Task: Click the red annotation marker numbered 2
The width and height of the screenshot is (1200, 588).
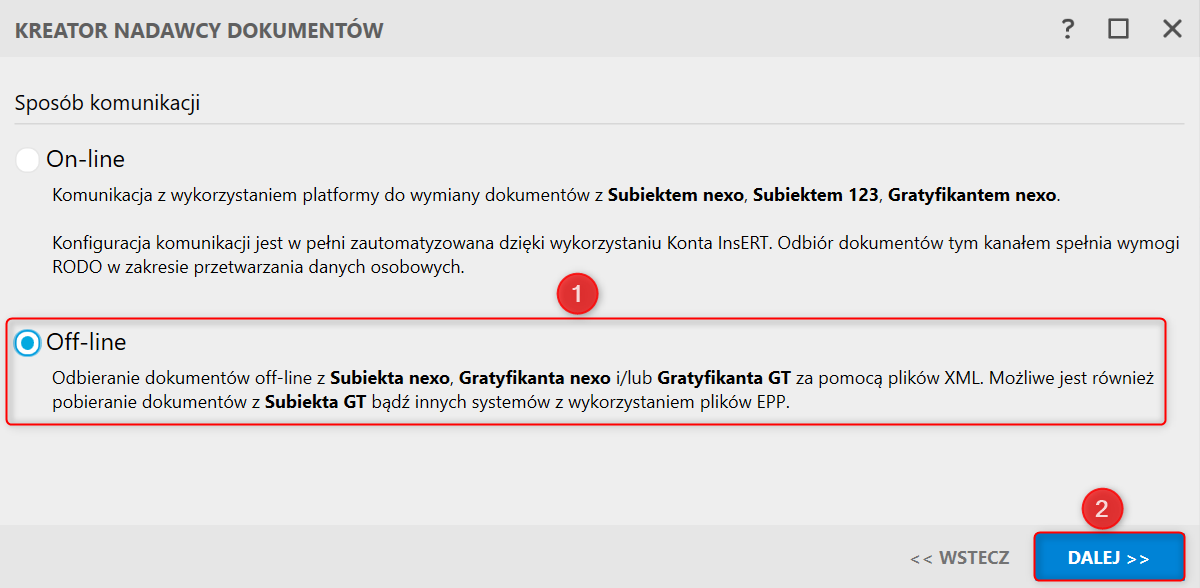Action: [x=1101, y=509]
